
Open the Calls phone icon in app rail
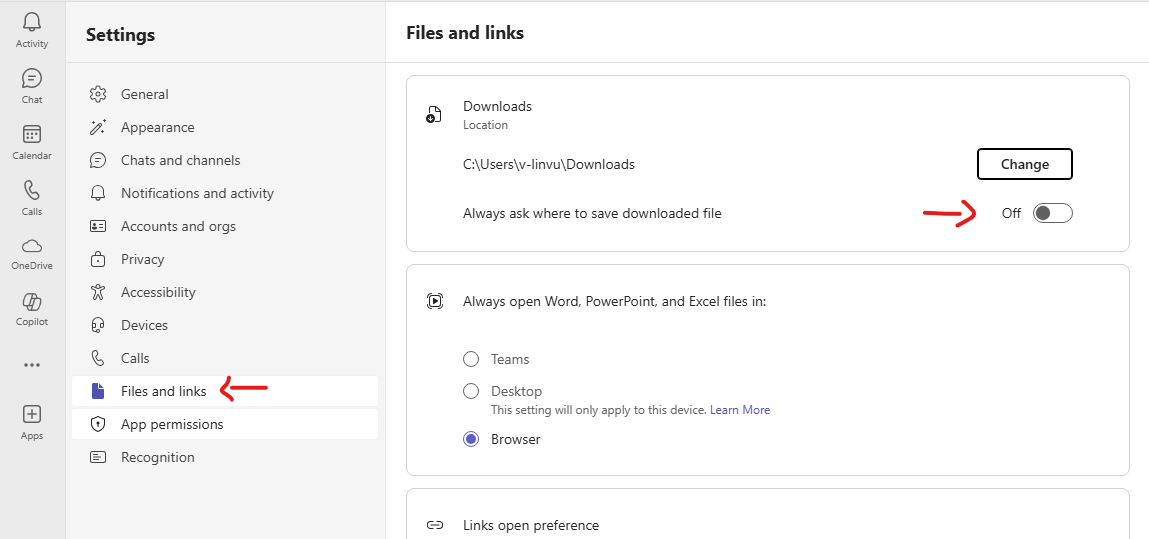point(32,191)
